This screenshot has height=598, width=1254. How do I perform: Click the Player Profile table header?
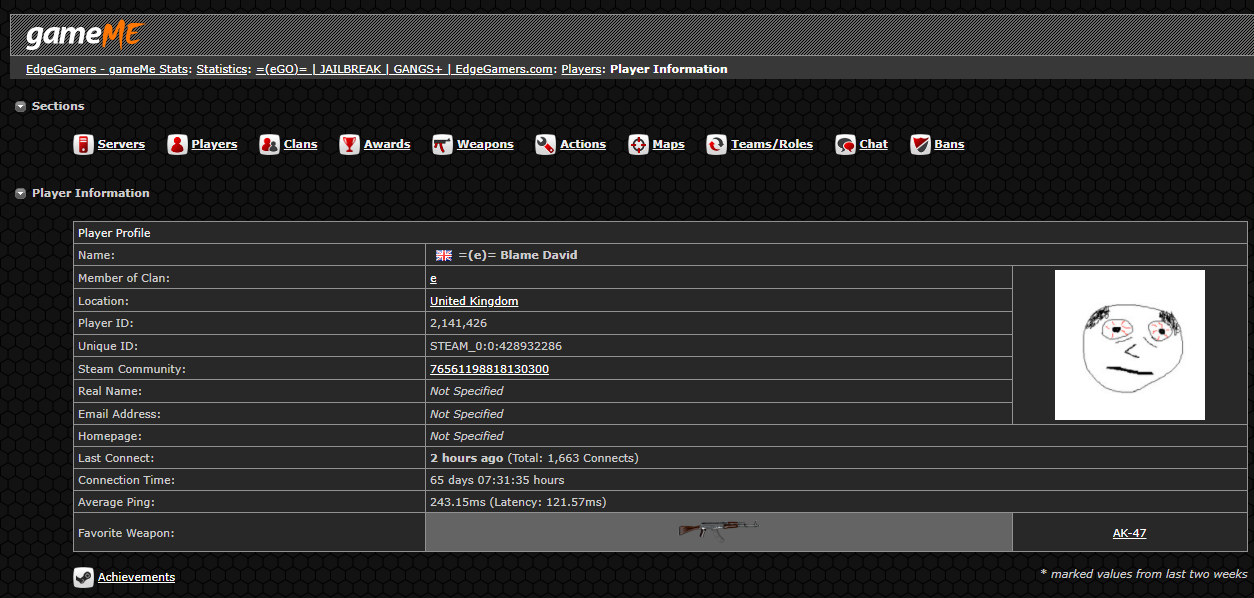pyautogui.click(x=660, y=233)
